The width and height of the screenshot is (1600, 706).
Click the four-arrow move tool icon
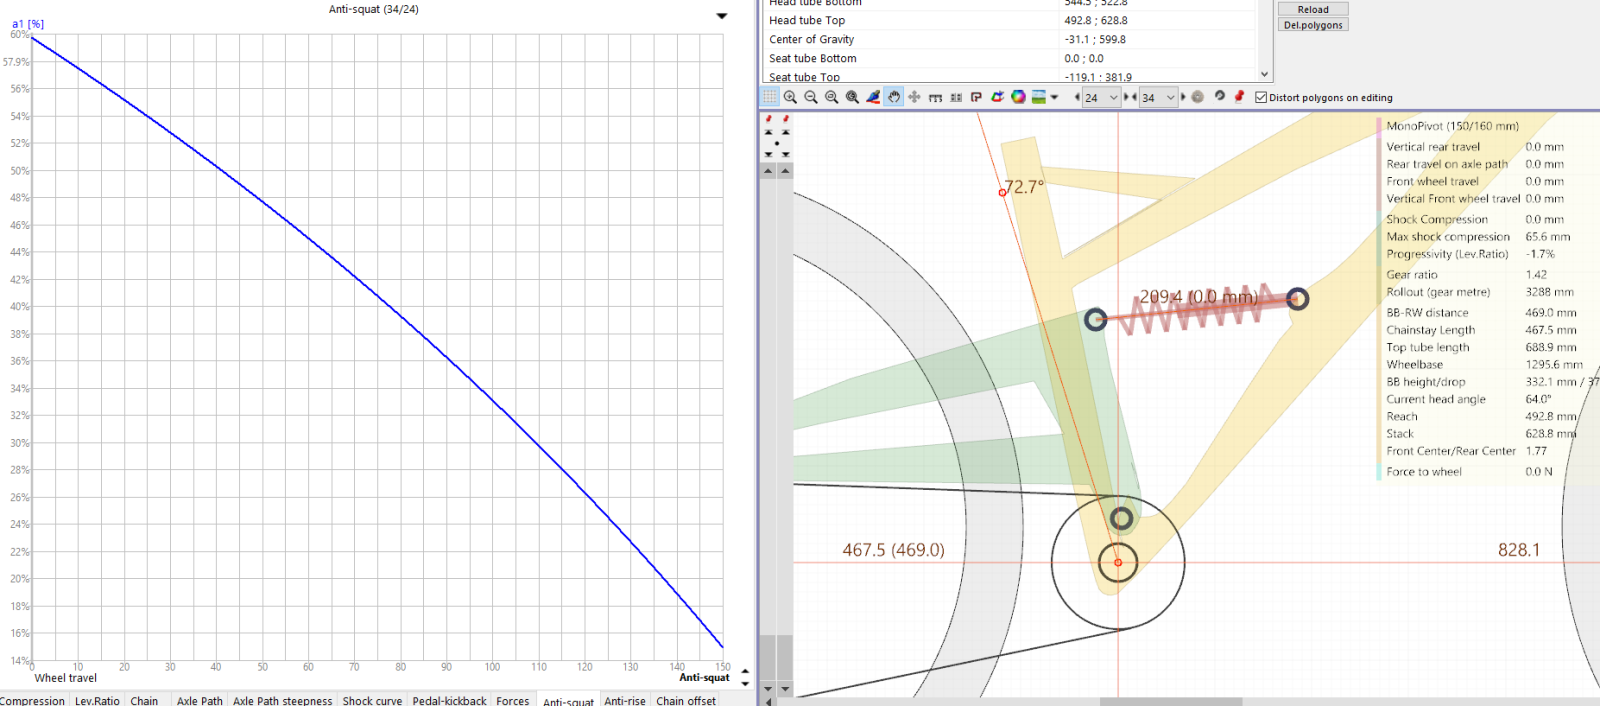click(914, 97)
